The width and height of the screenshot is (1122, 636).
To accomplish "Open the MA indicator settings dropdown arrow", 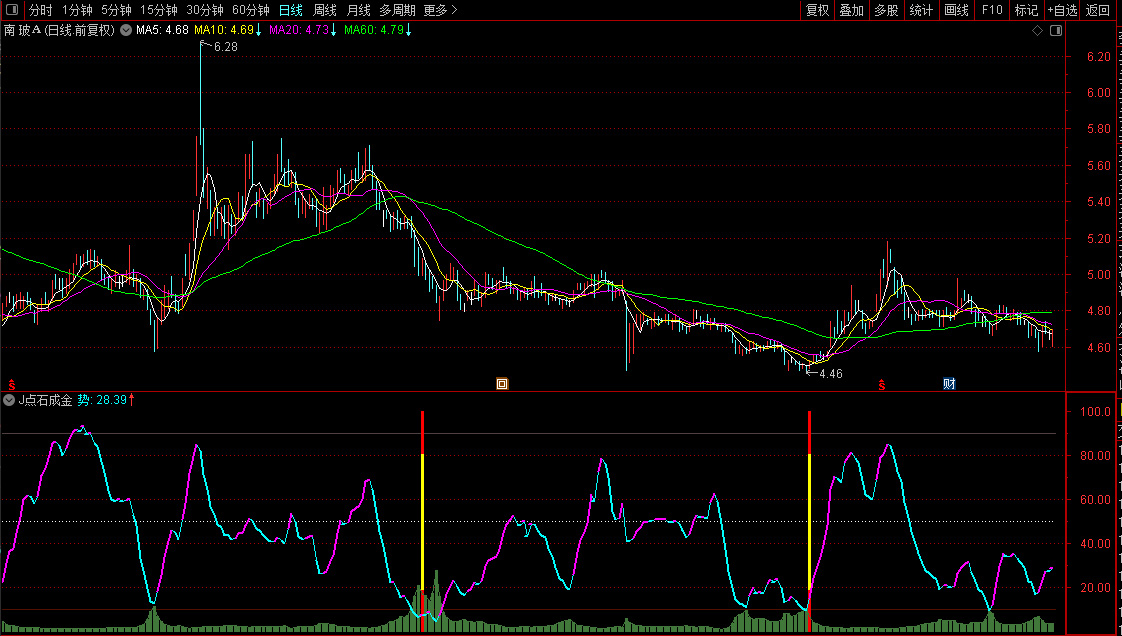I will pos(126,30).
